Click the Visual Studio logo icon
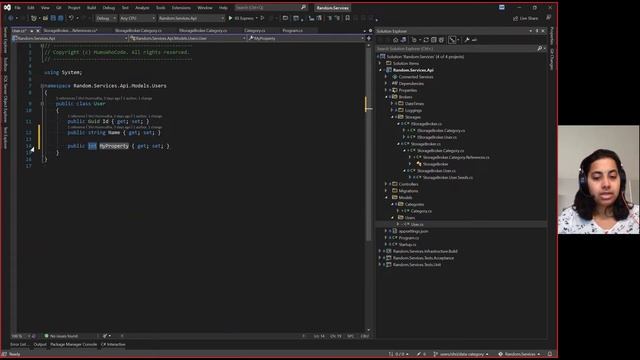Viewport: 640px width, 360px height. 7,7
